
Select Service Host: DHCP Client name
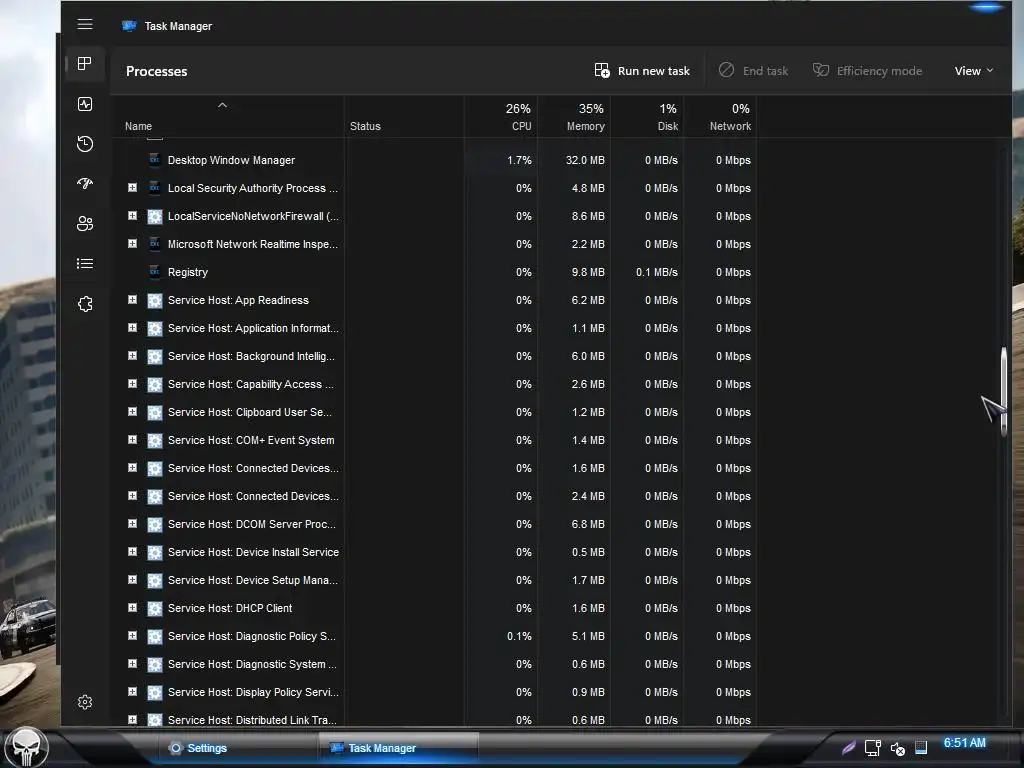coord(230,609)
